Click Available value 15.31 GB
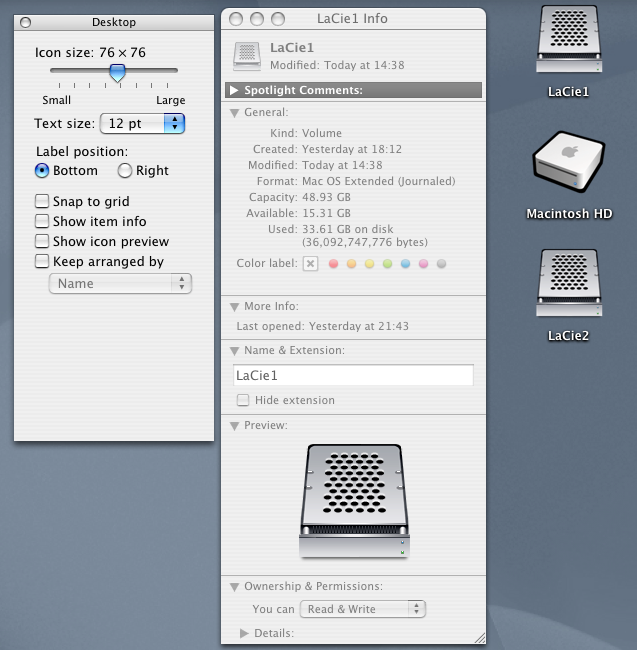637x650 pixels. coord(326,213)
